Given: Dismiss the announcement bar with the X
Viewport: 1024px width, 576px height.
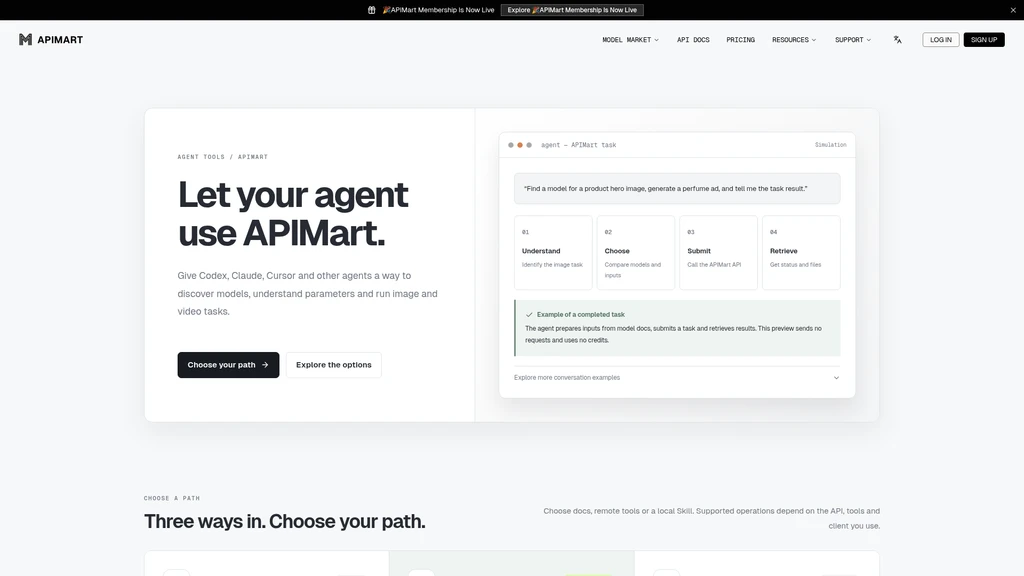Looking at the screenshot, I should [x=1013, y=10].
